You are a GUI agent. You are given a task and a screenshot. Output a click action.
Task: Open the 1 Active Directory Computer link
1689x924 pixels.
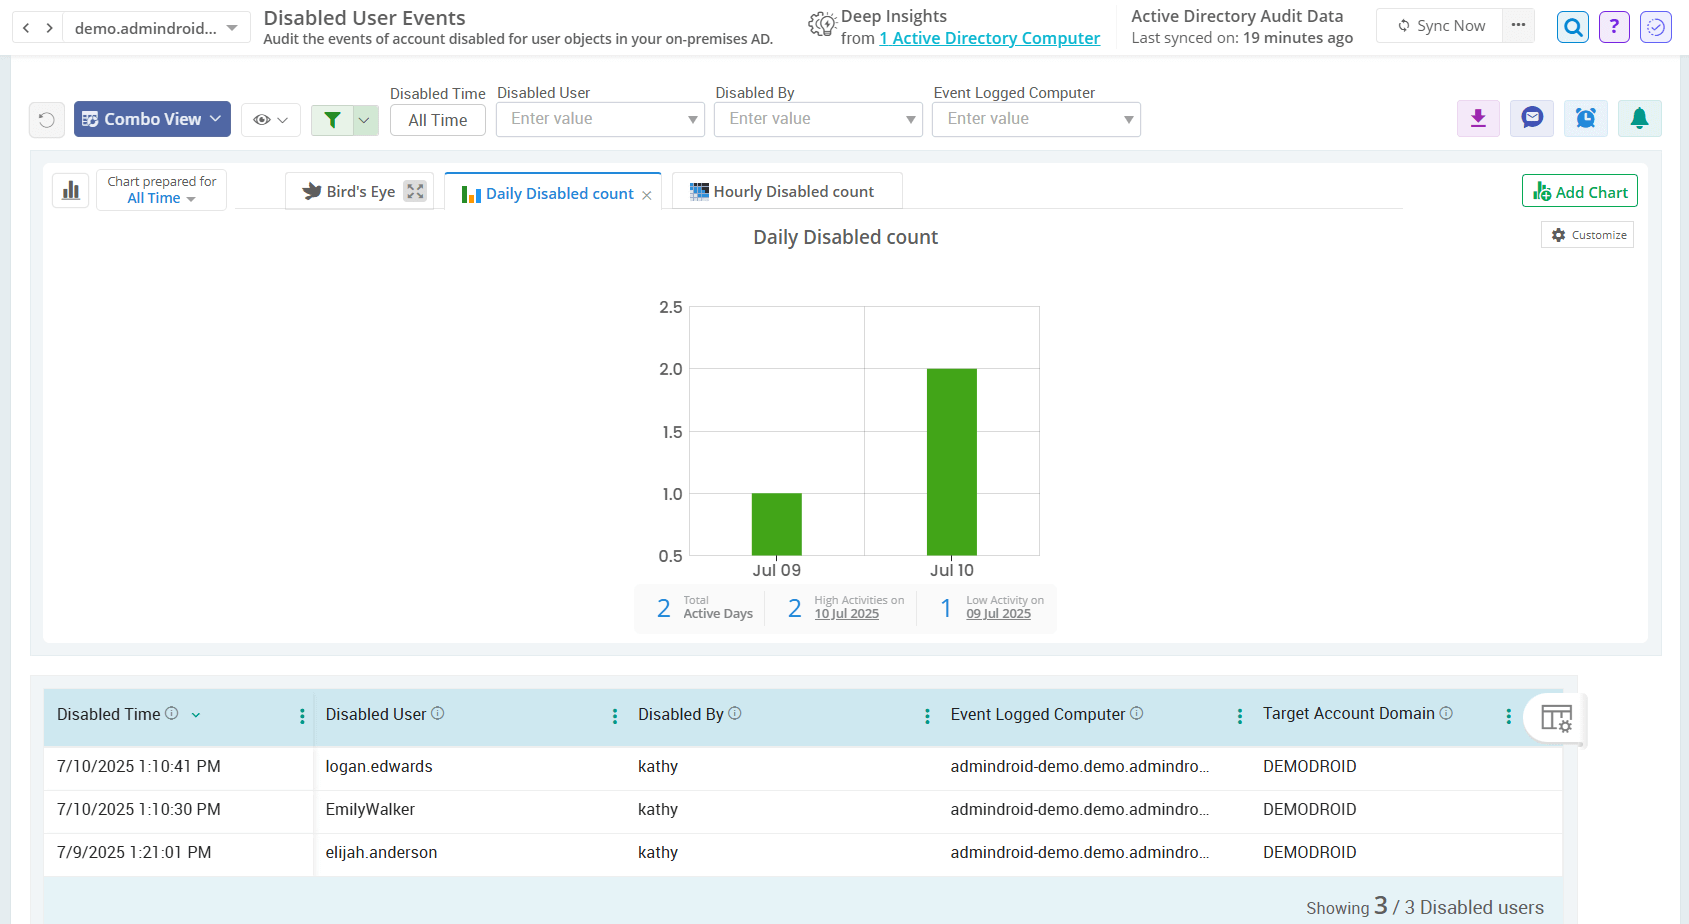(989, 38)
